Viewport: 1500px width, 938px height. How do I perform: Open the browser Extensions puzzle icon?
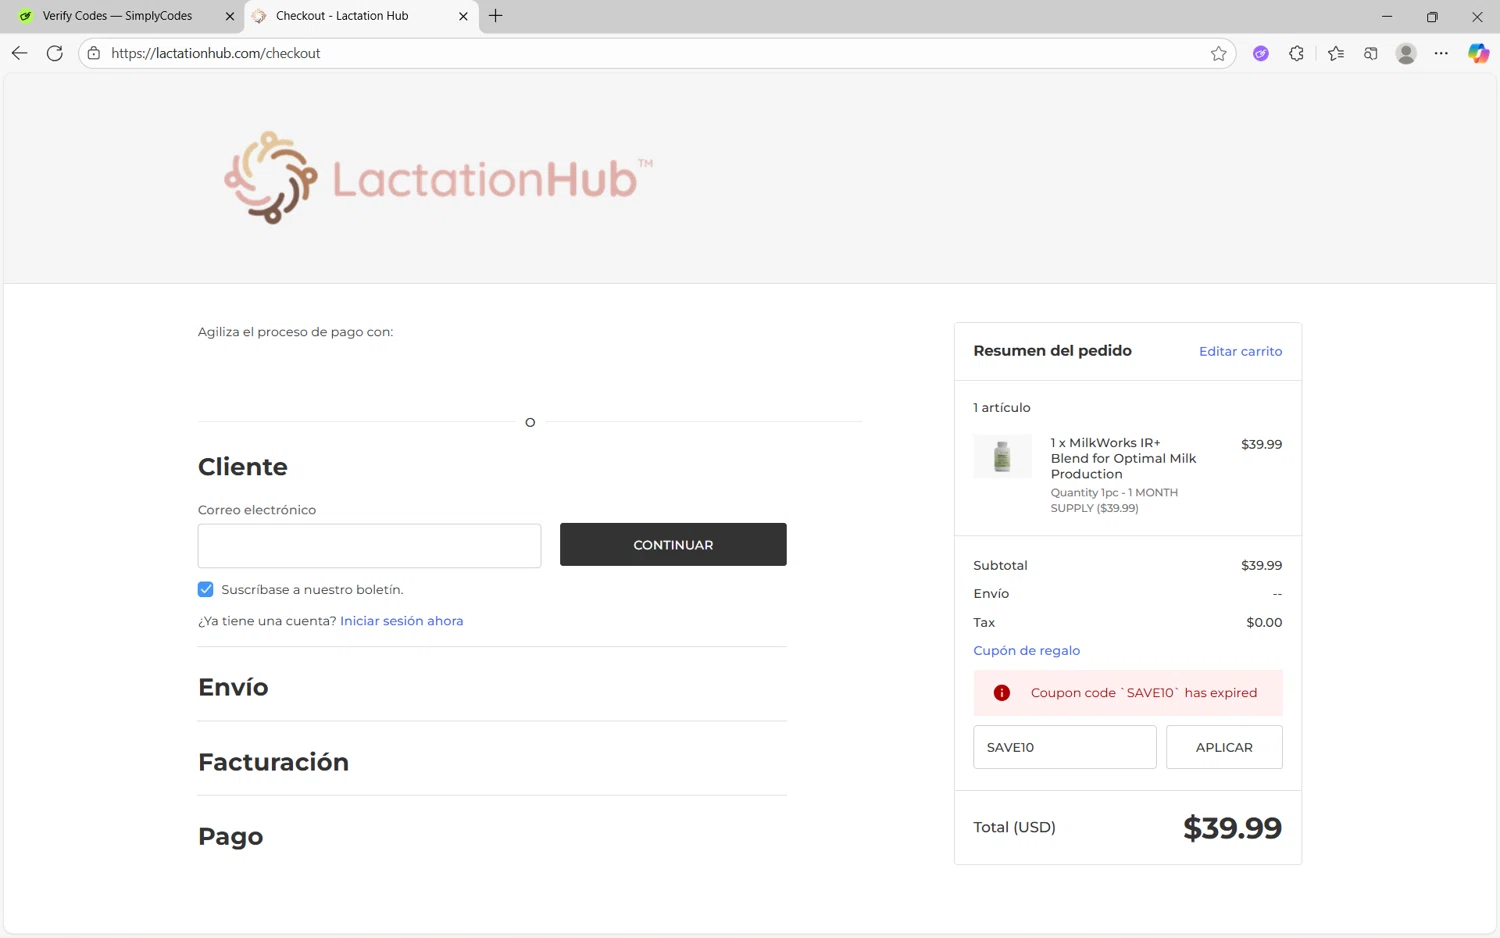click(x=1297, y=54)
